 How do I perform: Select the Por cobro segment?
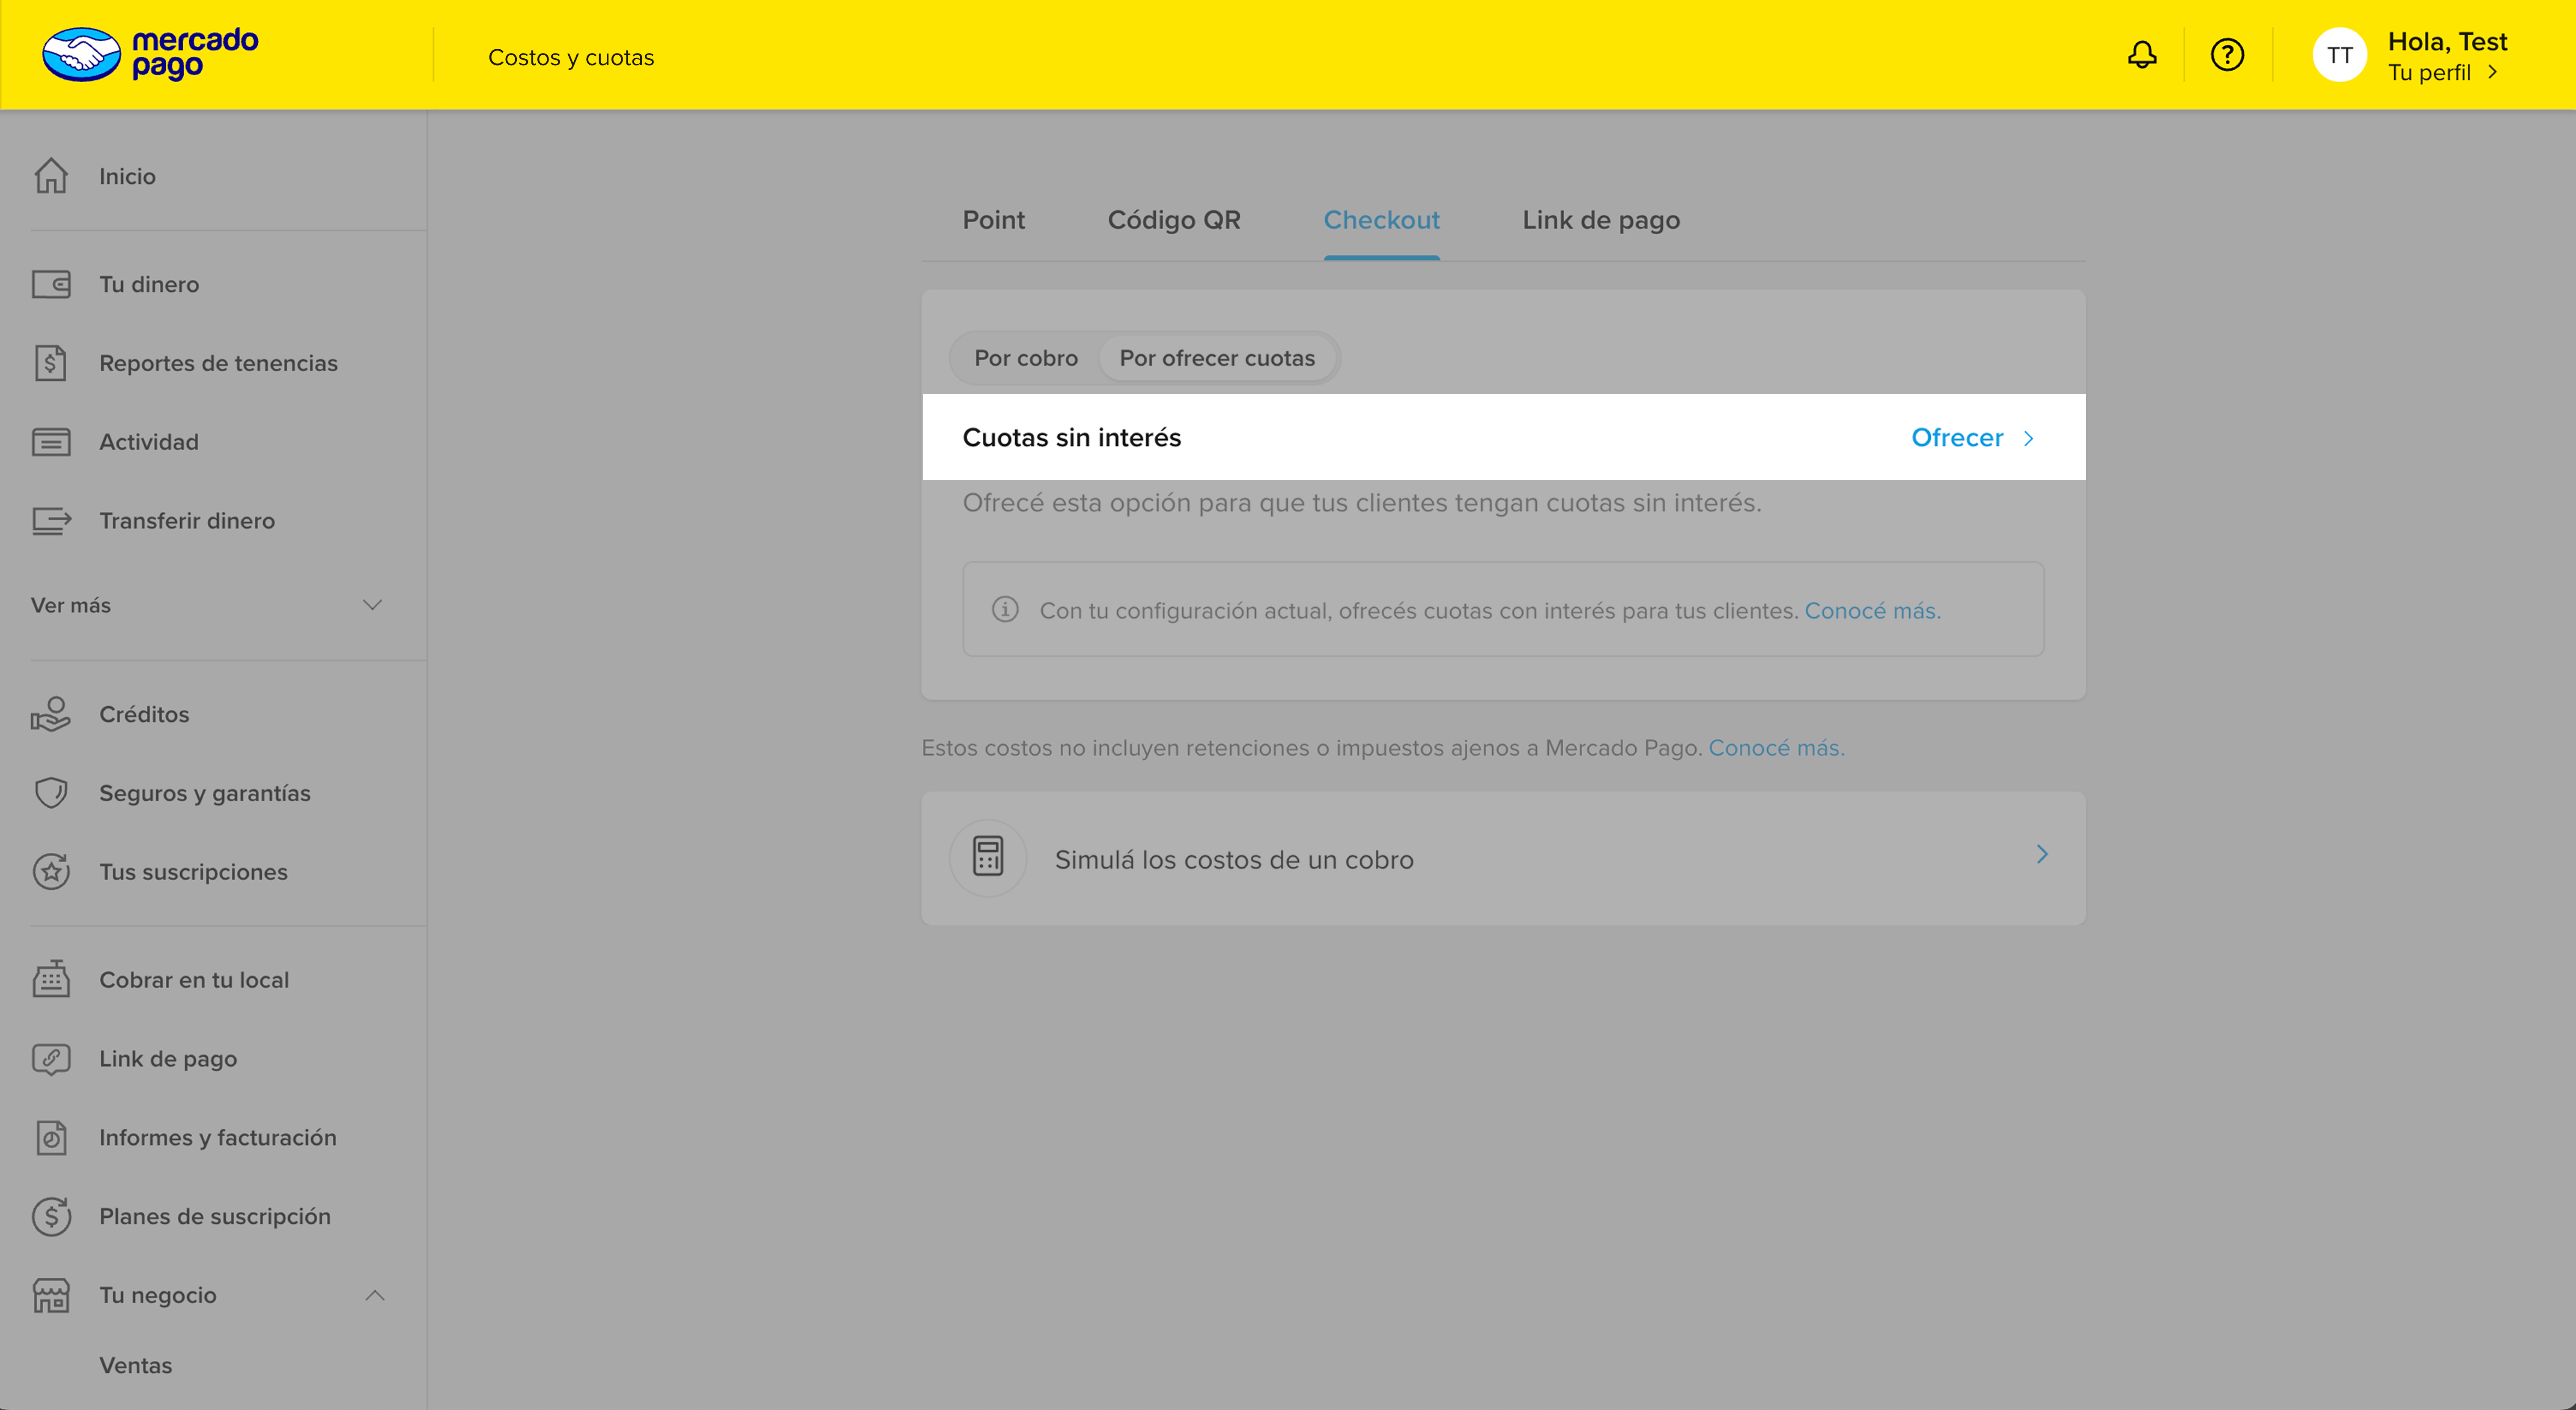[x=1026, y=358]
